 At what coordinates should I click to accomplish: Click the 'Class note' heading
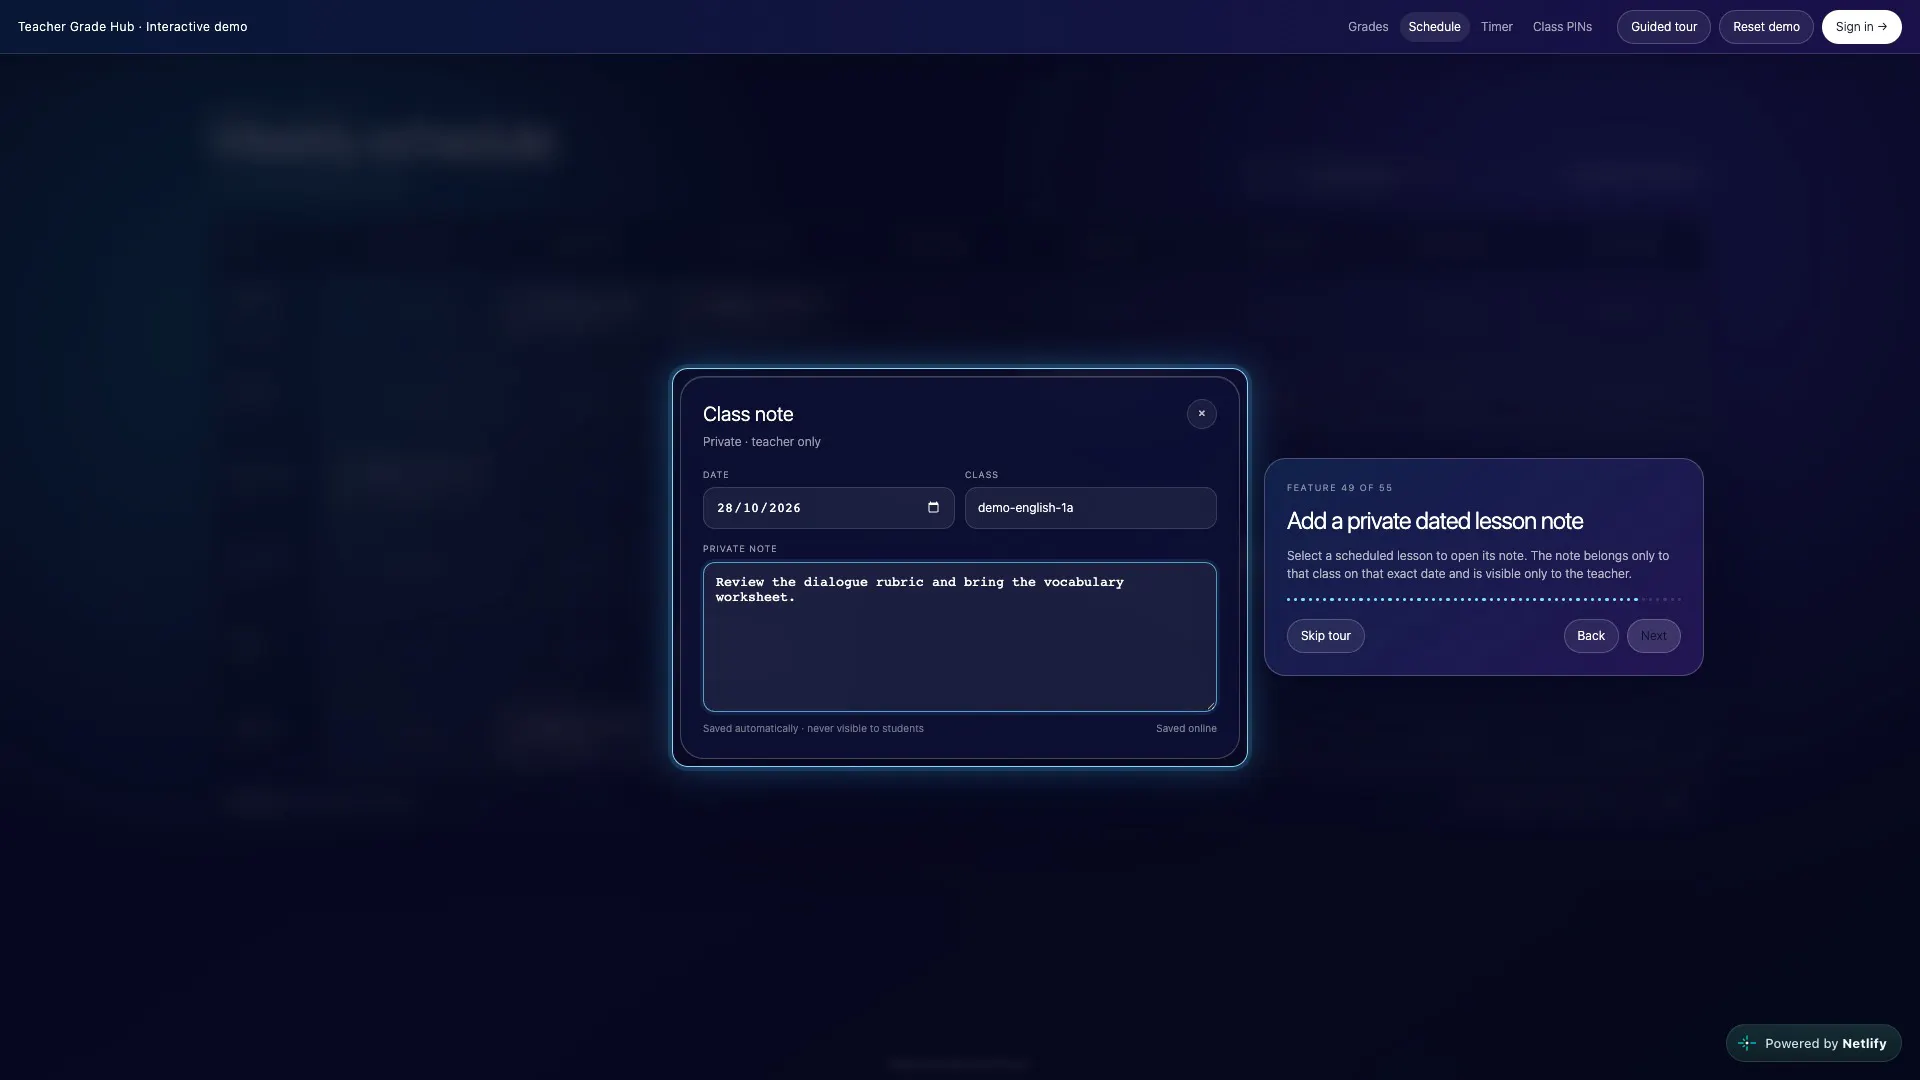tap(748, 414)
